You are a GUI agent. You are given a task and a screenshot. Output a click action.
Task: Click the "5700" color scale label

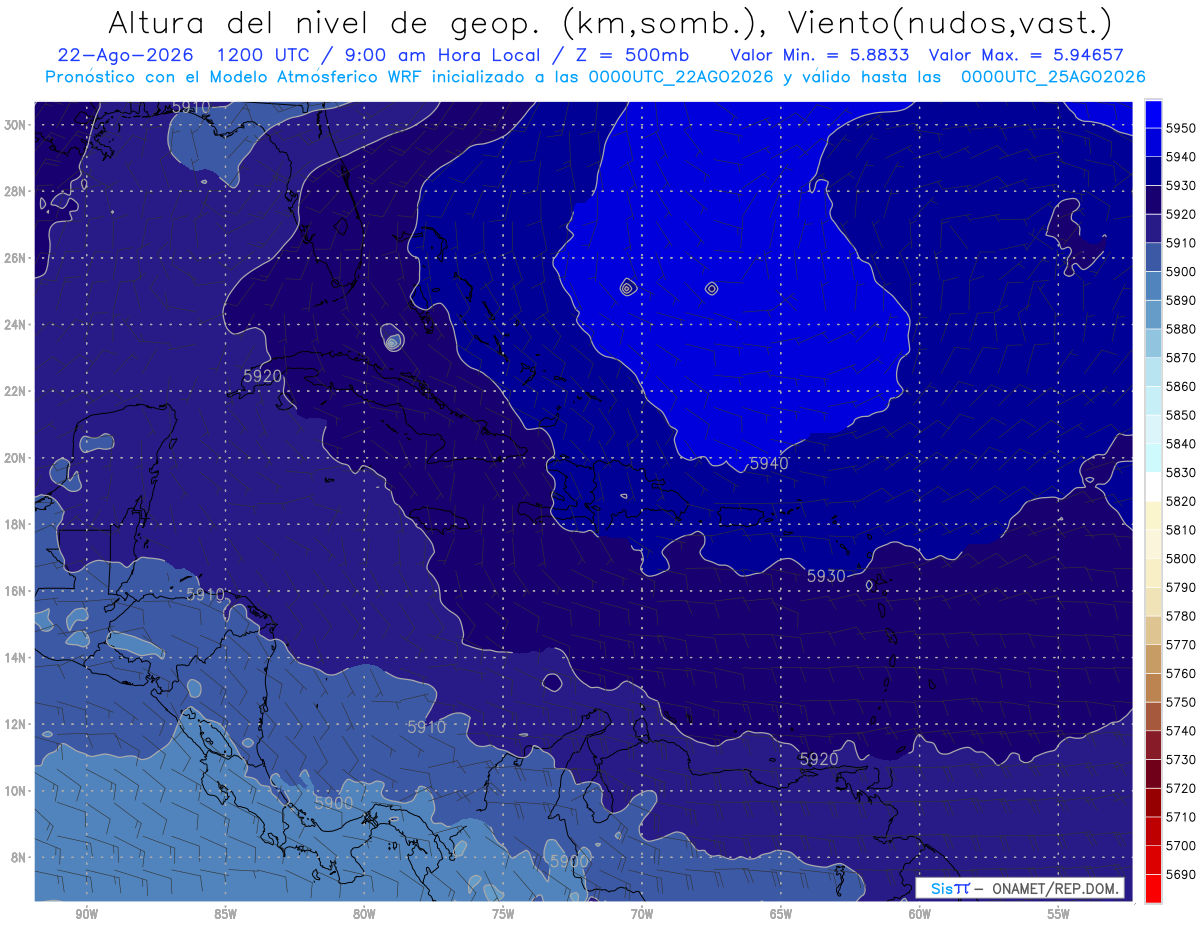[1181, 845]
